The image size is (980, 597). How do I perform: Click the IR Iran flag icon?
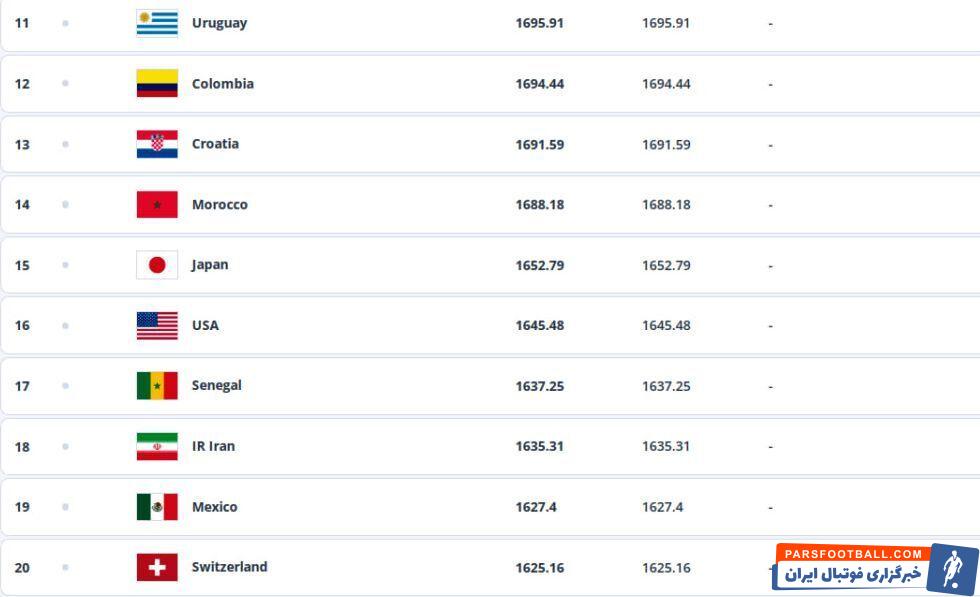click(157, 447)
